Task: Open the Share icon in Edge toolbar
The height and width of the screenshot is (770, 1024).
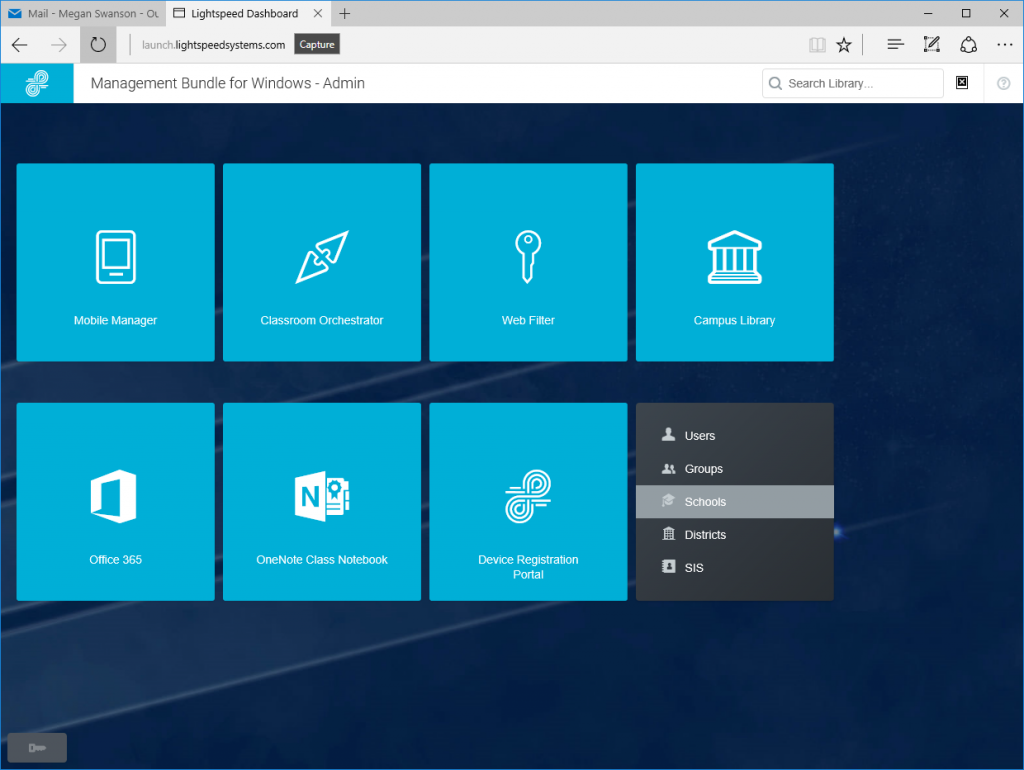Action: pyautogui.click(x=968, y=44)
